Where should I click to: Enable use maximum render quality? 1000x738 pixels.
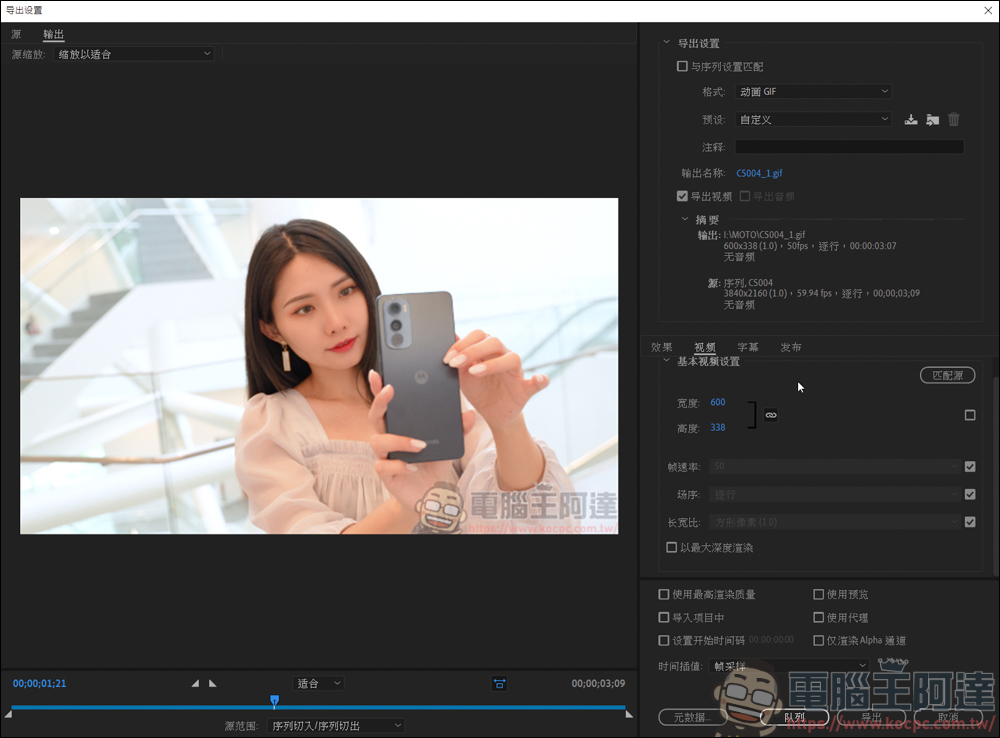click(663, 594)
